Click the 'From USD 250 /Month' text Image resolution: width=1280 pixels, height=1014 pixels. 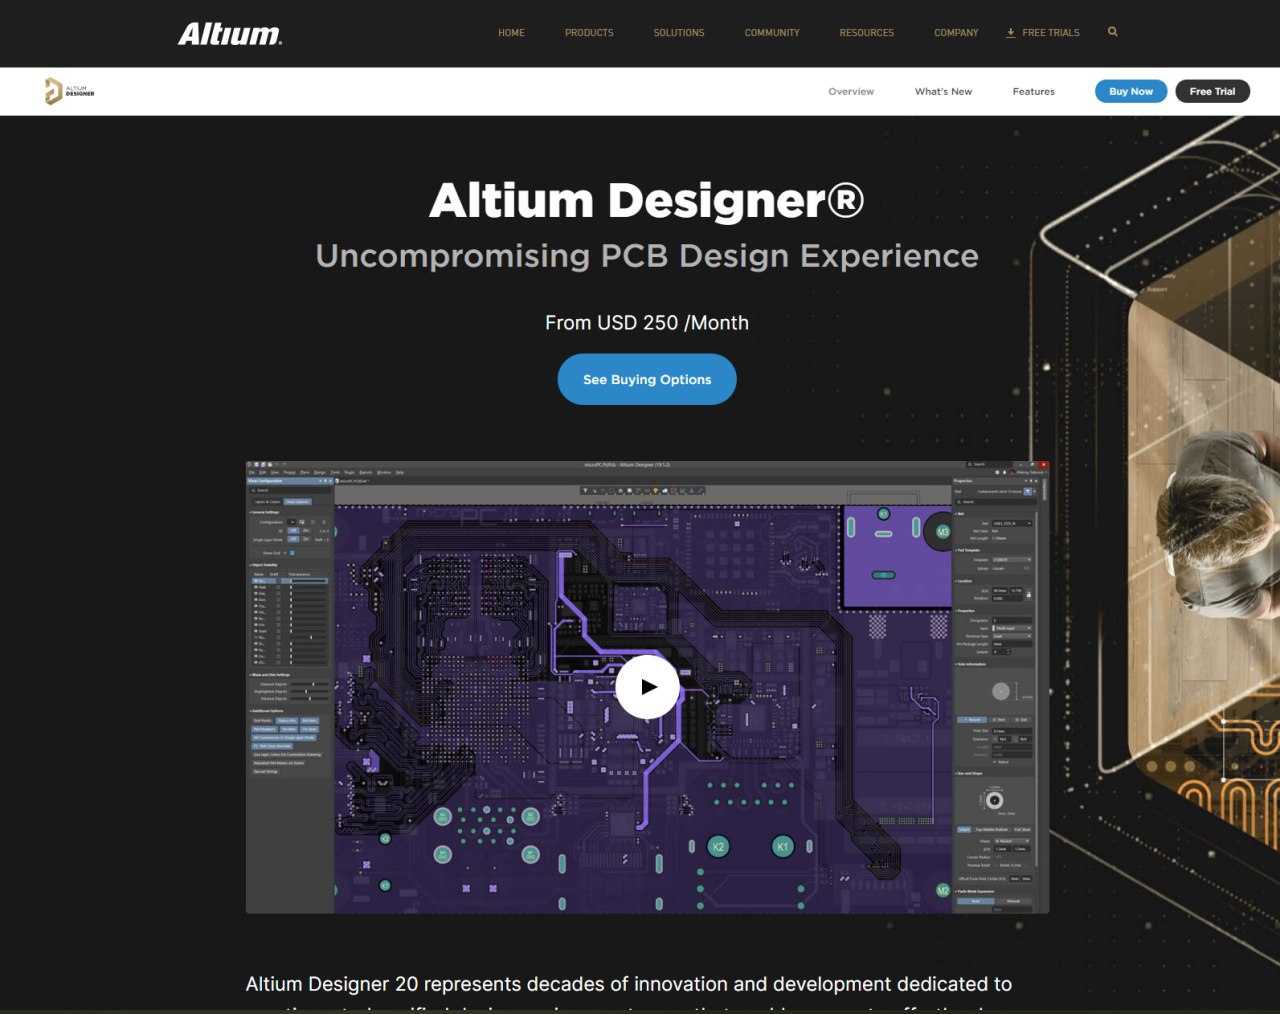pyautogui.click(x=647, y=323)
